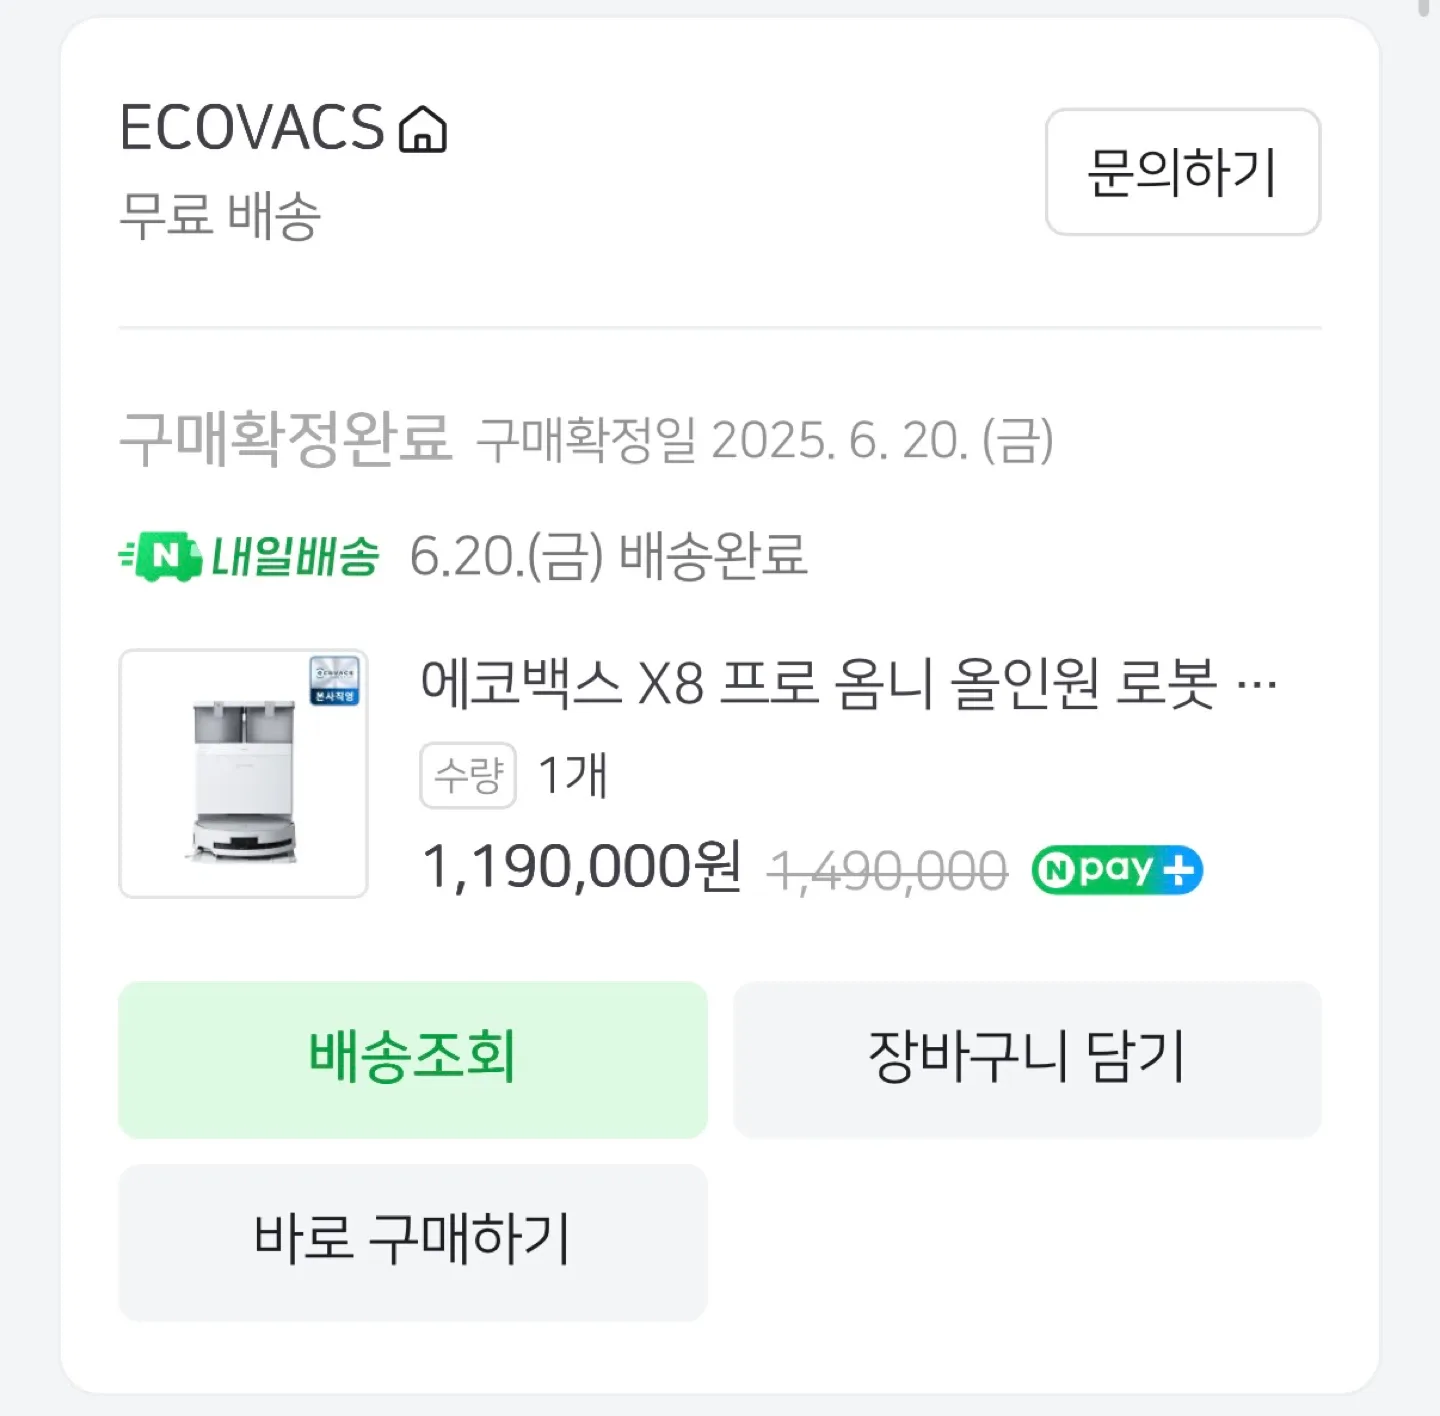
Task: Click the 6.20.(금) 배송완료 delivery status
Action: [x=608, y=556]
